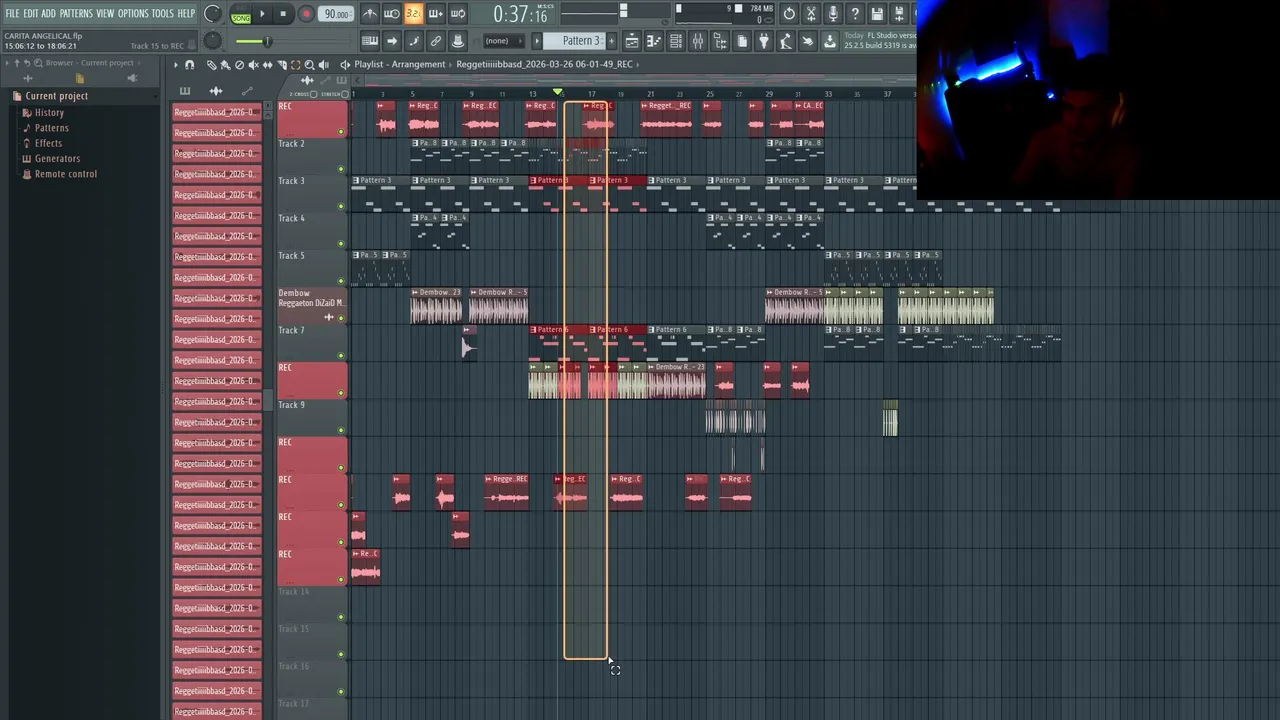Mute Track 3 via its green LED
Screen dimensions: 1280x720
(341, 206)
